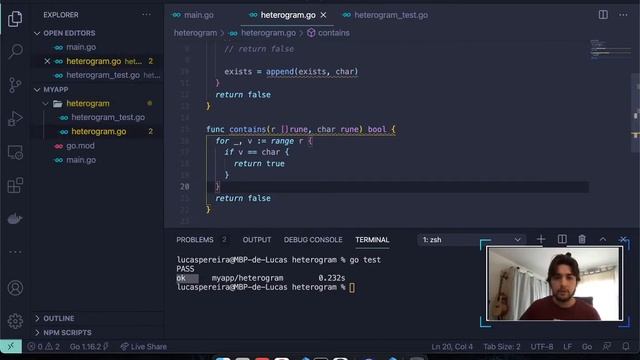Open the 1: zsh terminal selector dropdown
This screenshot has width=640, height=360.
pyautogui.click(x=471, y=240)
